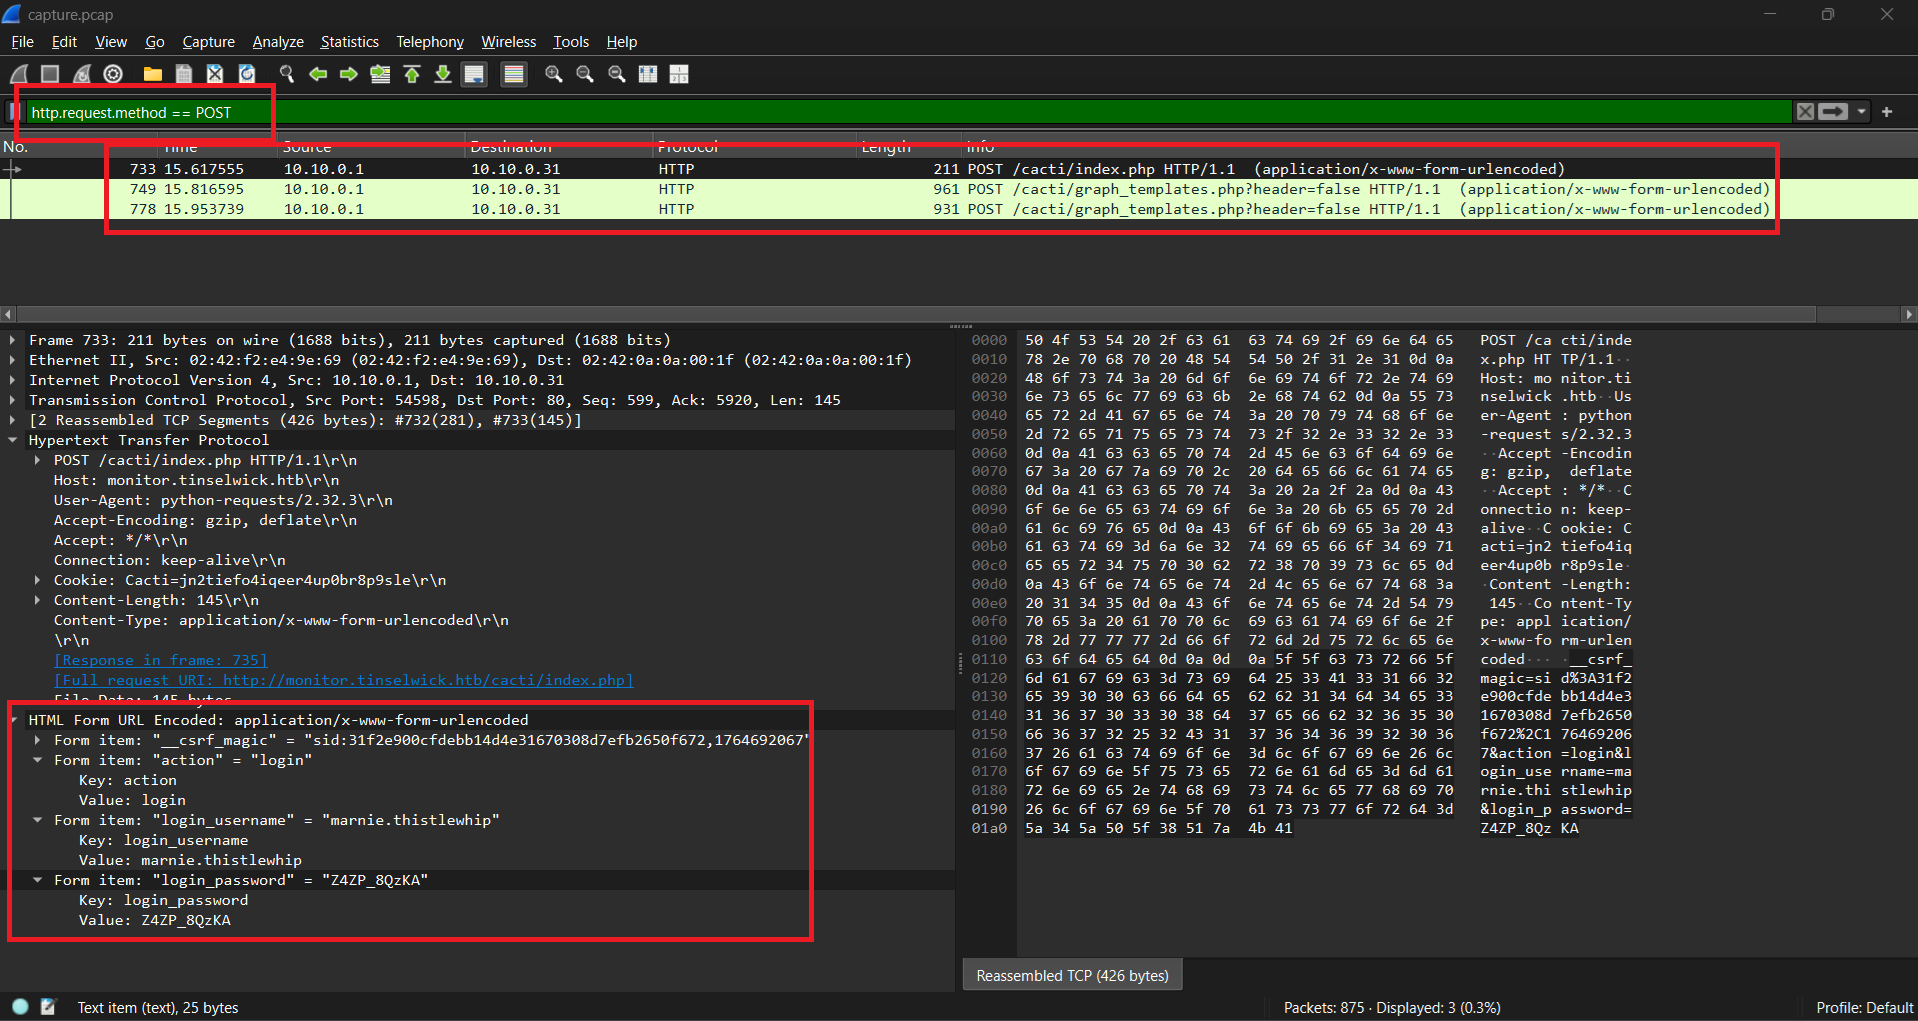The image size is (1918, 1021).
Task: Open capture options gear icon
Action: click(113, 74)
